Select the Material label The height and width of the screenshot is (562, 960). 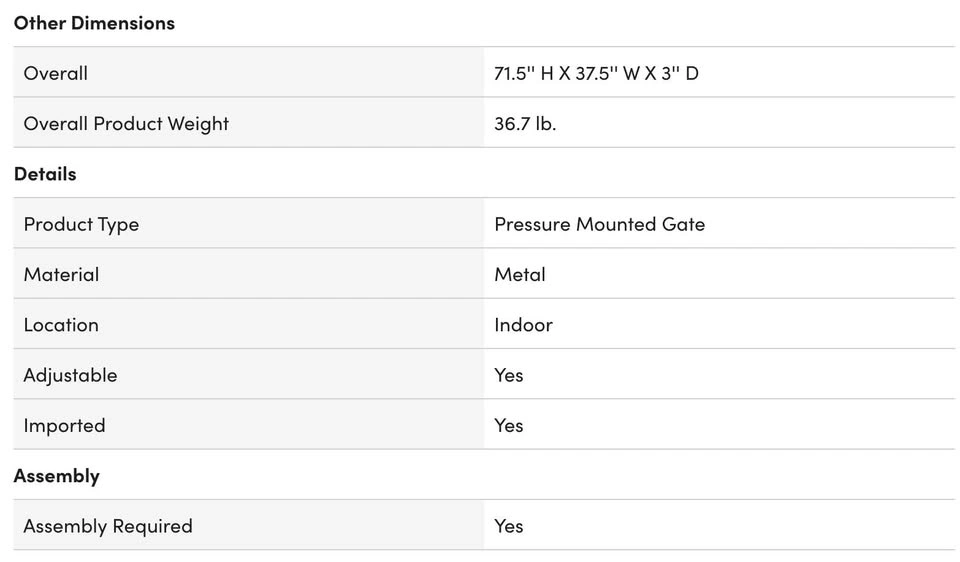coord(61,274)
